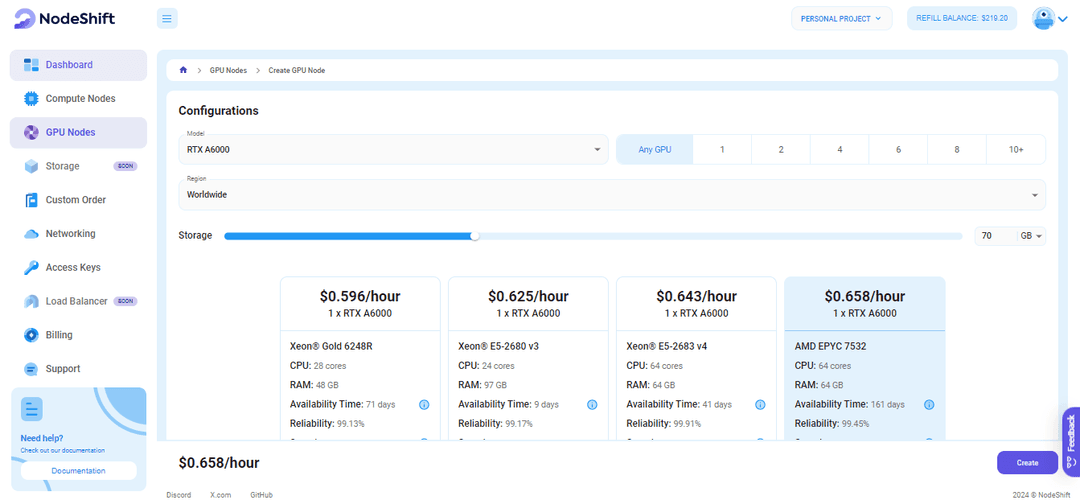Toggle the hamburger sidebar menu
The width and height of the screenshot is (1080, 503).
point(167,19)
